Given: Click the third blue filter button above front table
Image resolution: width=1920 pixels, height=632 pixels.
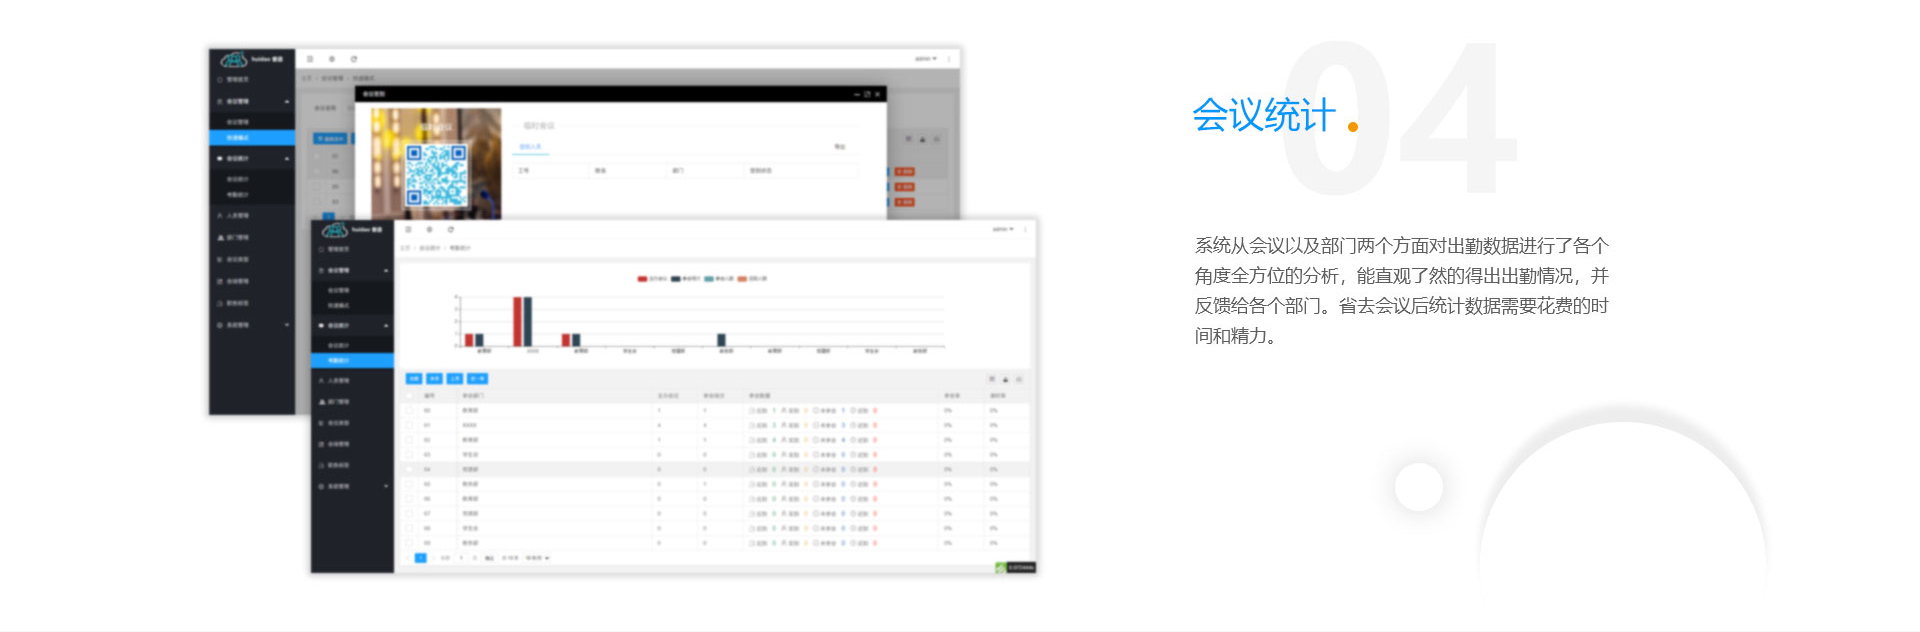Looking at the screenshot, I should 454,379.
